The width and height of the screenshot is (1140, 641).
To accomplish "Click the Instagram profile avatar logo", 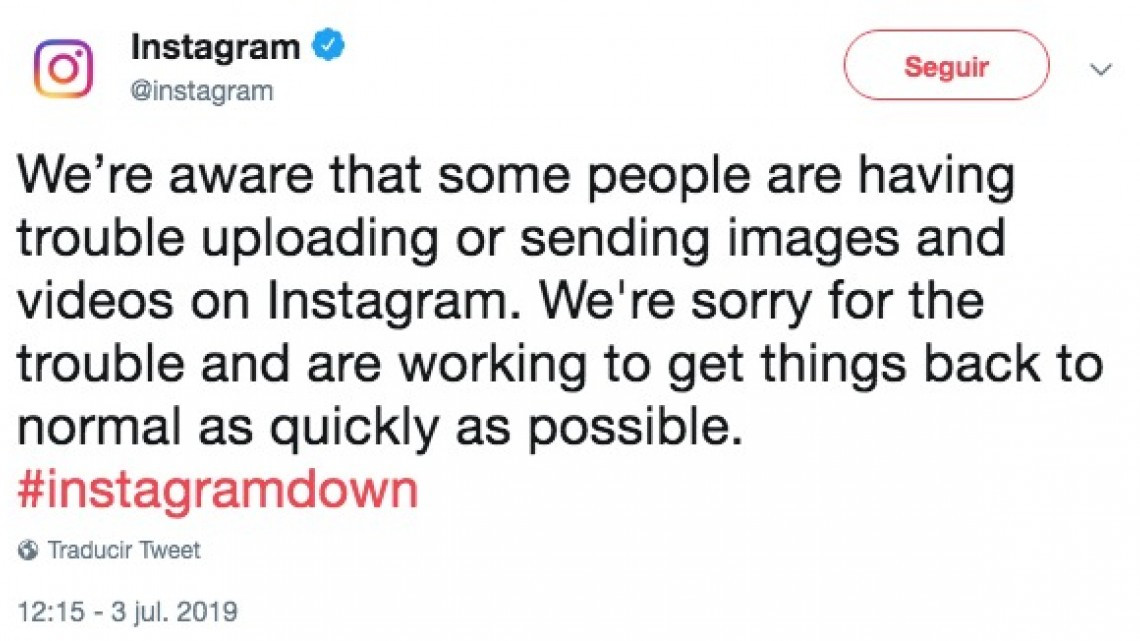I will 63,69.
